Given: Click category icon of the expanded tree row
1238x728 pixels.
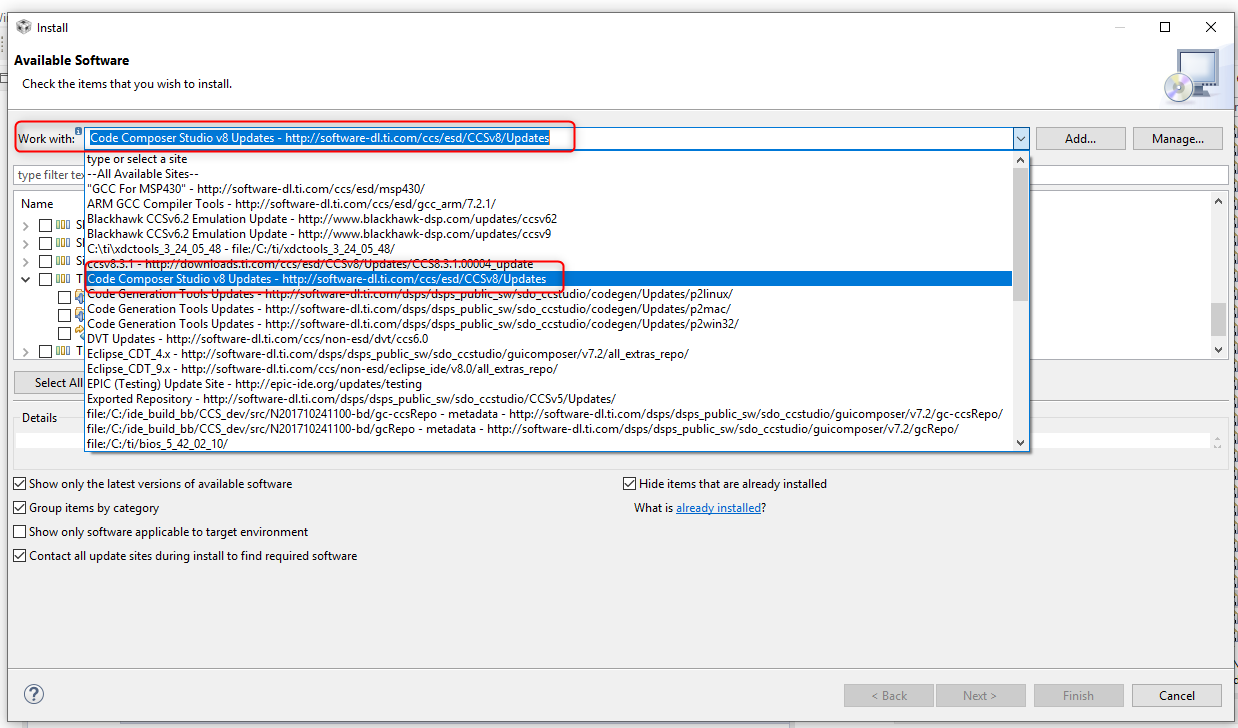Looking at the screenshot, I should click(x=63, y=279).
